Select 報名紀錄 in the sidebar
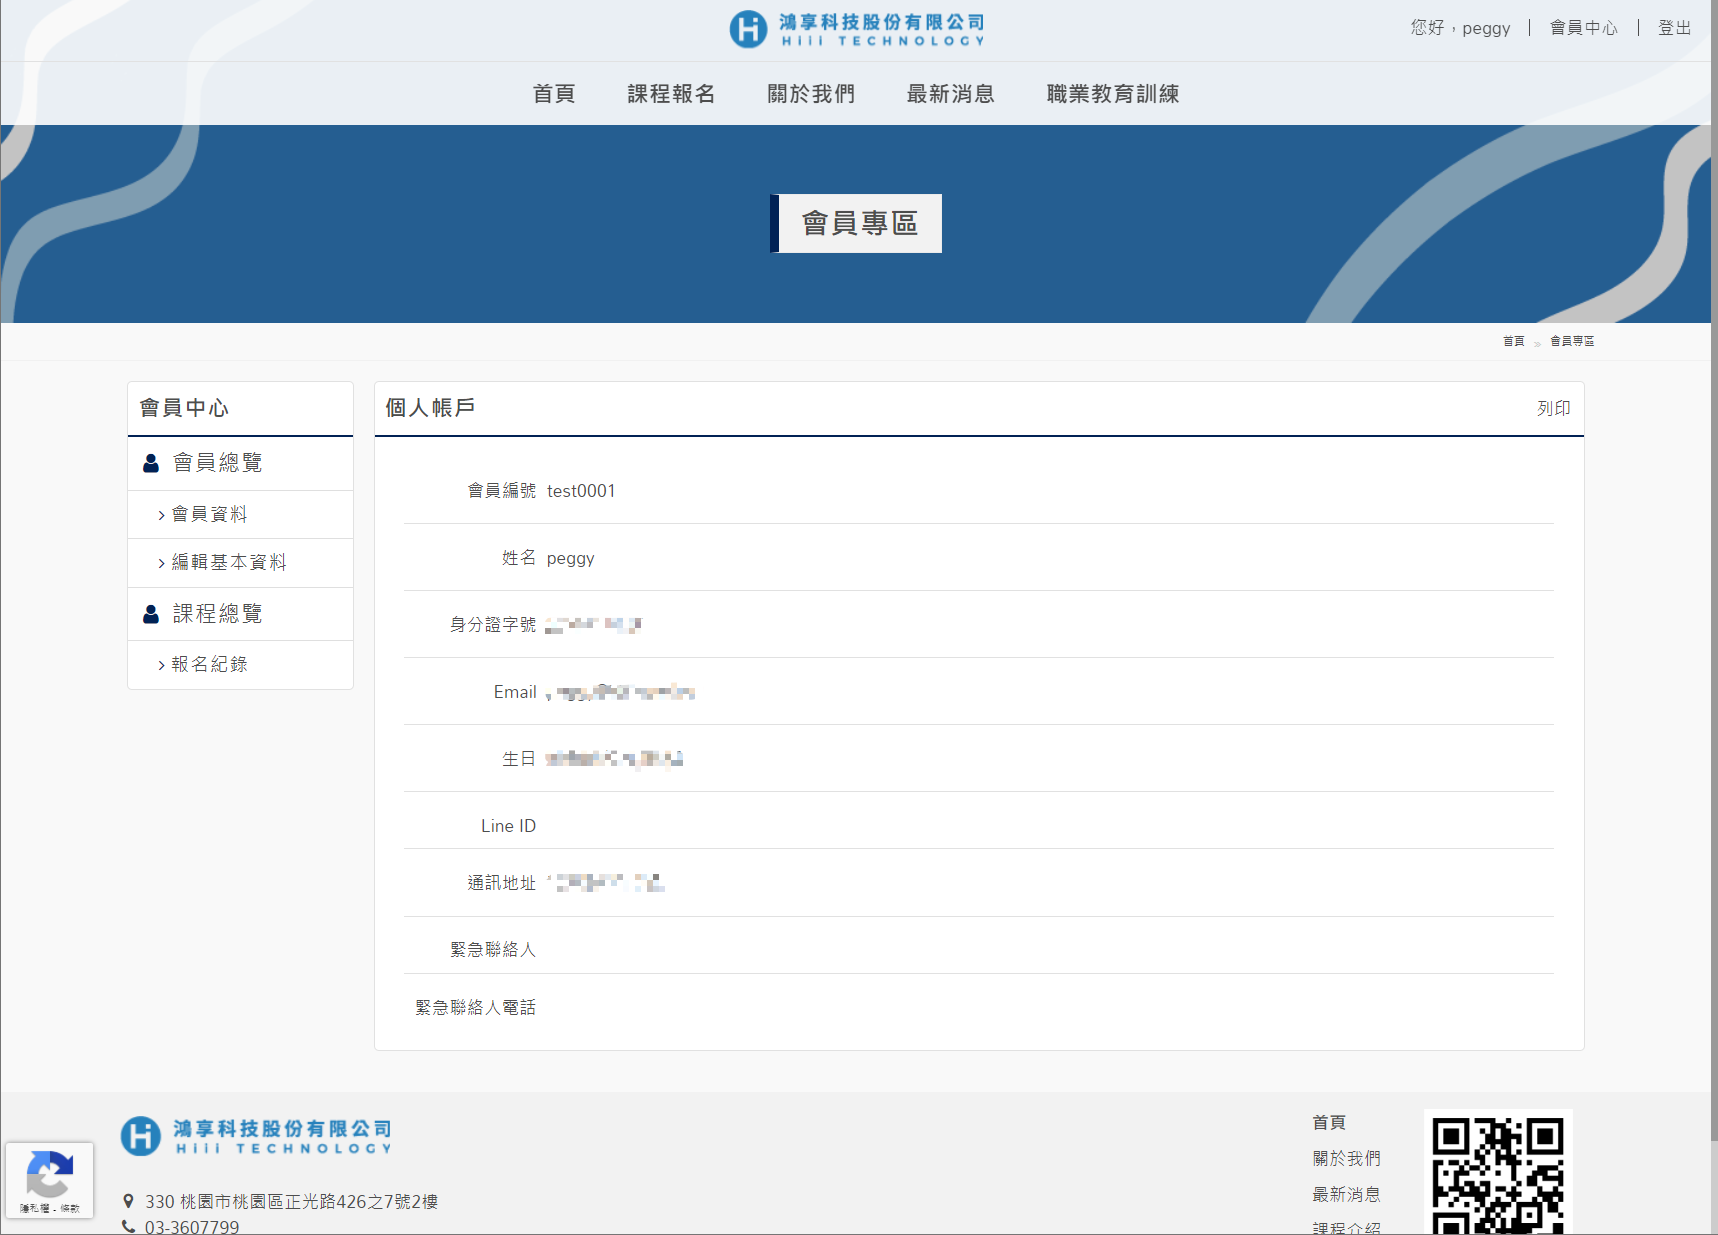Viewport: 1718px width, 1235px height. pyautogui.click(x=209, y=664)
